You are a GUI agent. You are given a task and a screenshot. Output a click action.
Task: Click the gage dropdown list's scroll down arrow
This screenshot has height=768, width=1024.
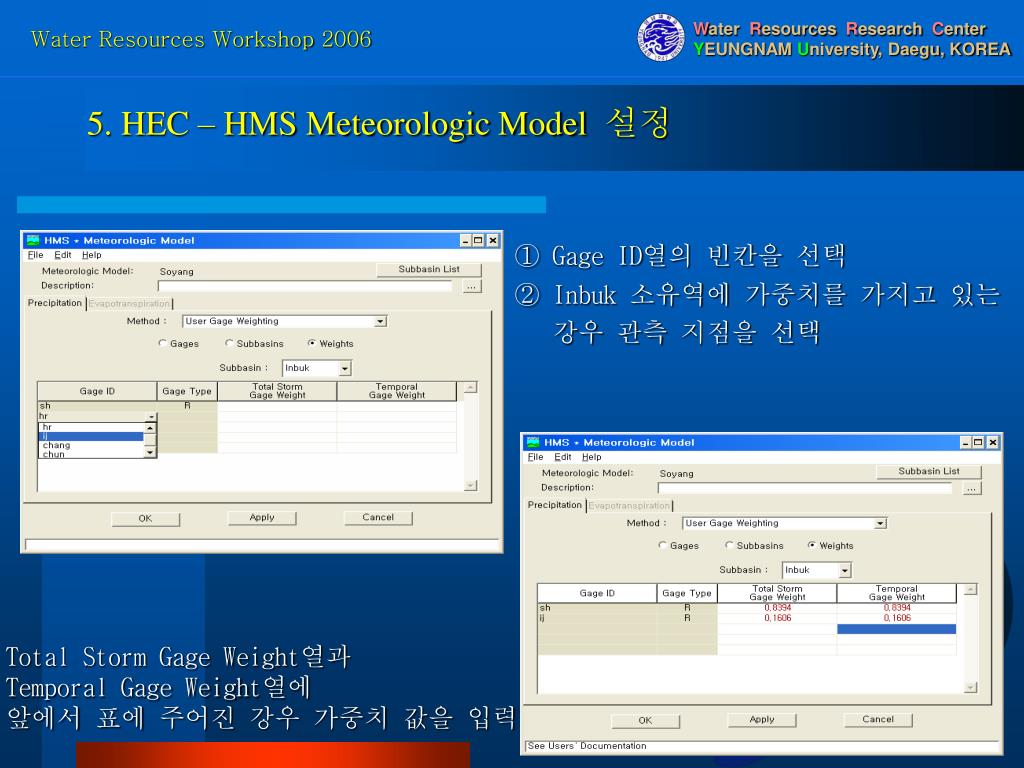(x=150, y=452)
